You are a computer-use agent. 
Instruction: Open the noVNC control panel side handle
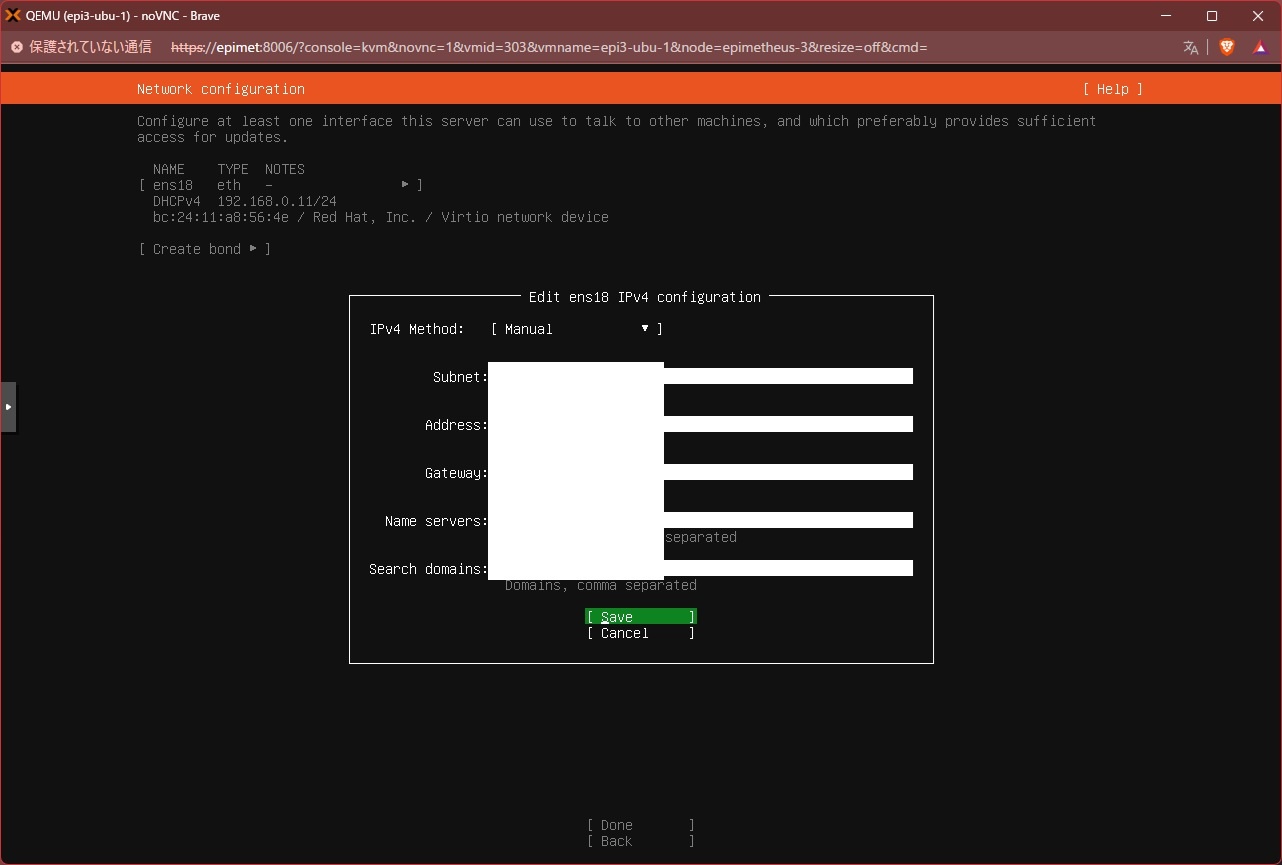coord(8,407)
